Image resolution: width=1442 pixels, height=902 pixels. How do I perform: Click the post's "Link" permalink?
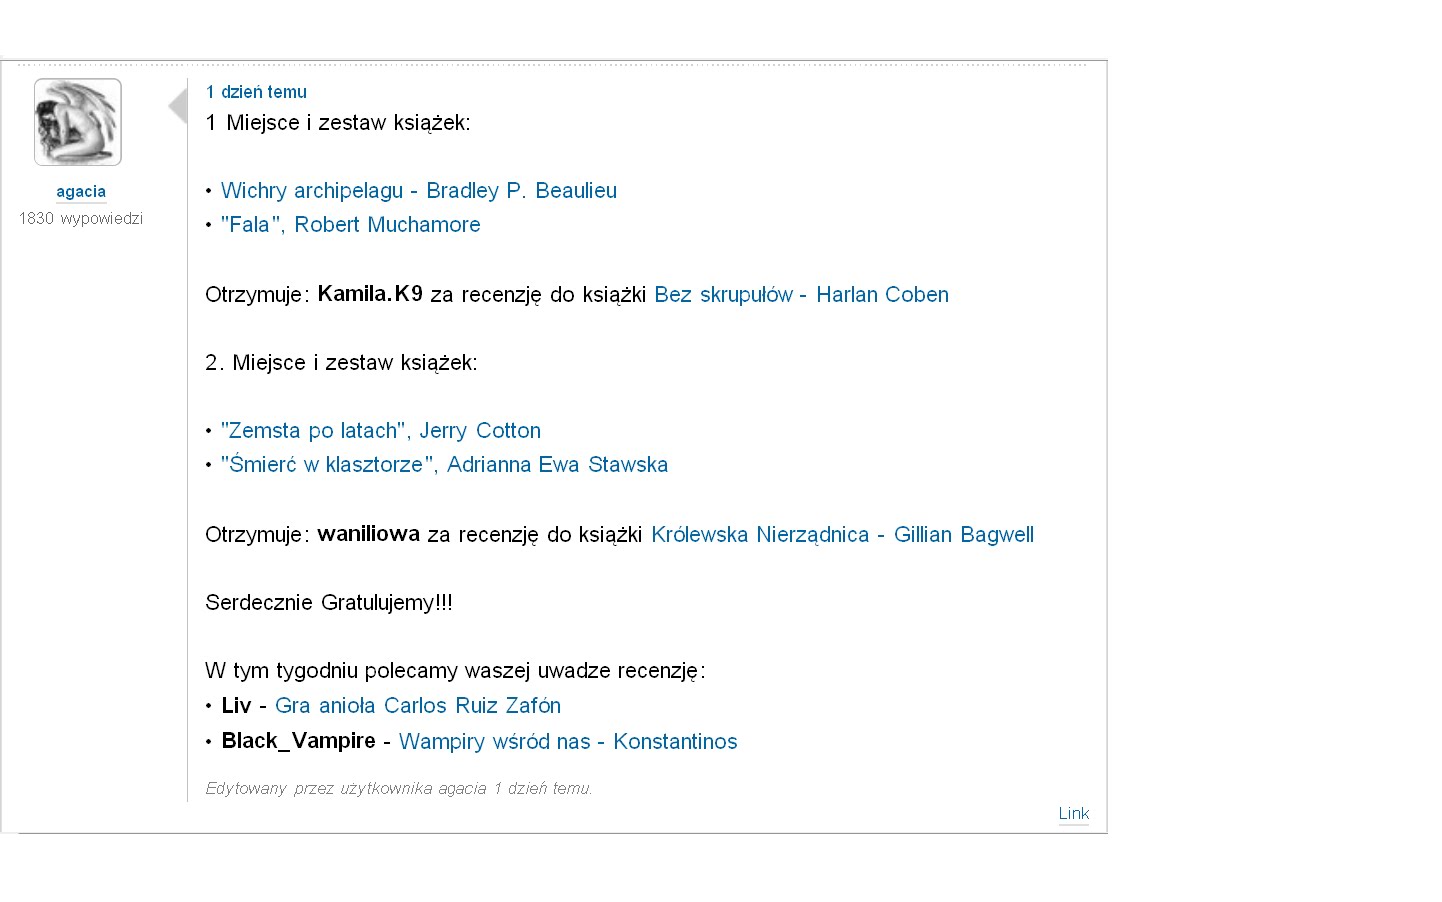coord(1073,813)
